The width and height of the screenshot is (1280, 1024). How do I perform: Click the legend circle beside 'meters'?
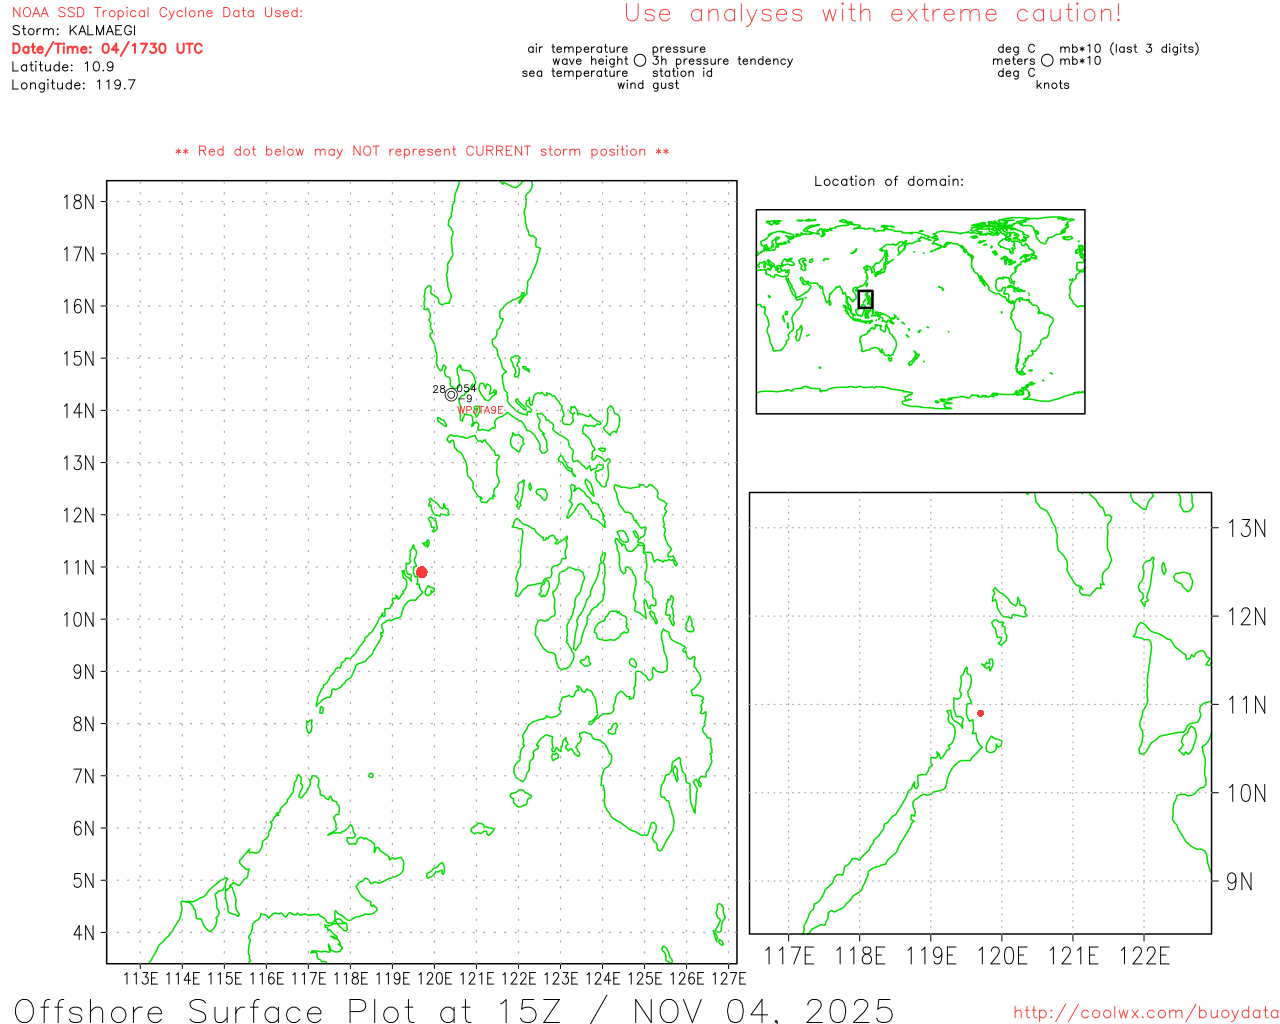pyautogui.click(x=1047, y=61)
